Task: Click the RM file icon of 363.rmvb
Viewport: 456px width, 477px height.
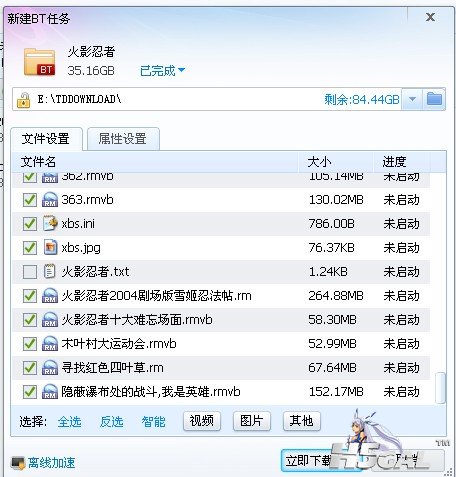Action: click(50, 200)
